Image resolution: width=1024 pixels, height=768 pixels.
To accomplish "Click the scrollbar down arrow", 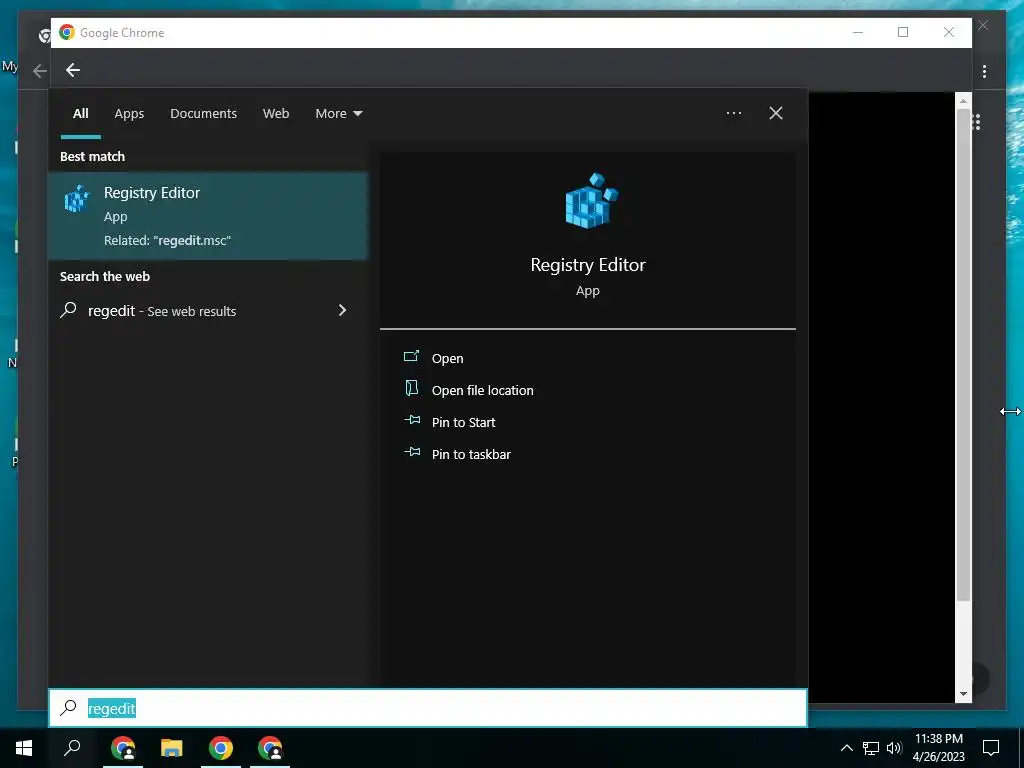I will click(x=963, y=694).
